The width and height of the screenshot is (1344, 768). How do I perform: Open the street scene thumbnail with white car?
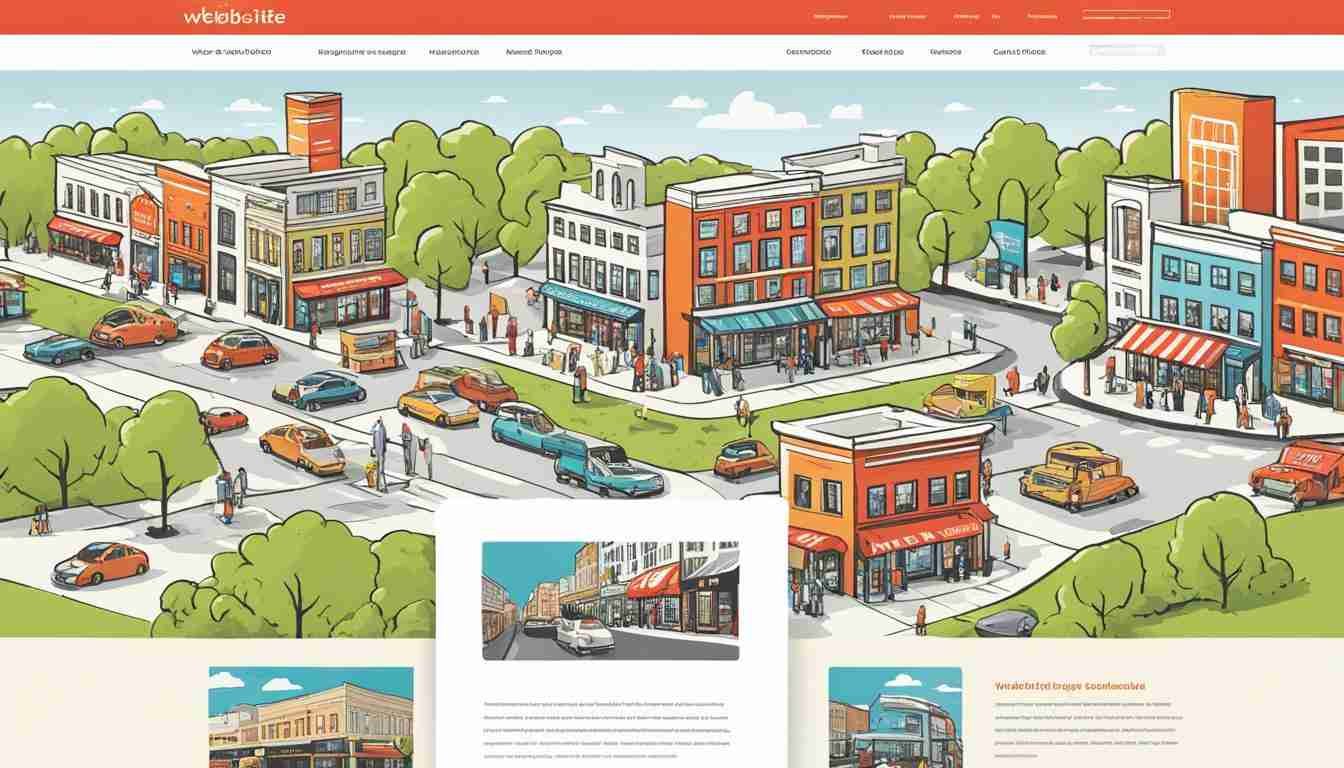tap(610, 600)
